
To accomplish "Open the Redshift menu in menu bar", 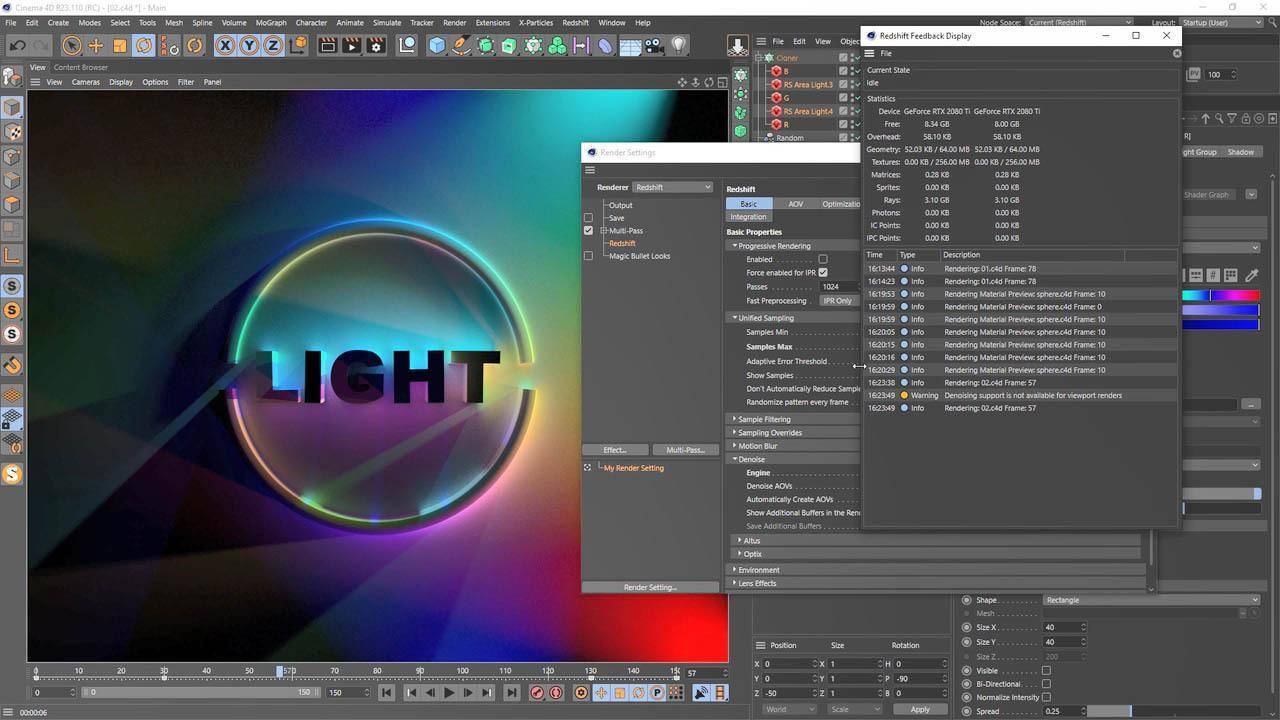I will (575, 22).
